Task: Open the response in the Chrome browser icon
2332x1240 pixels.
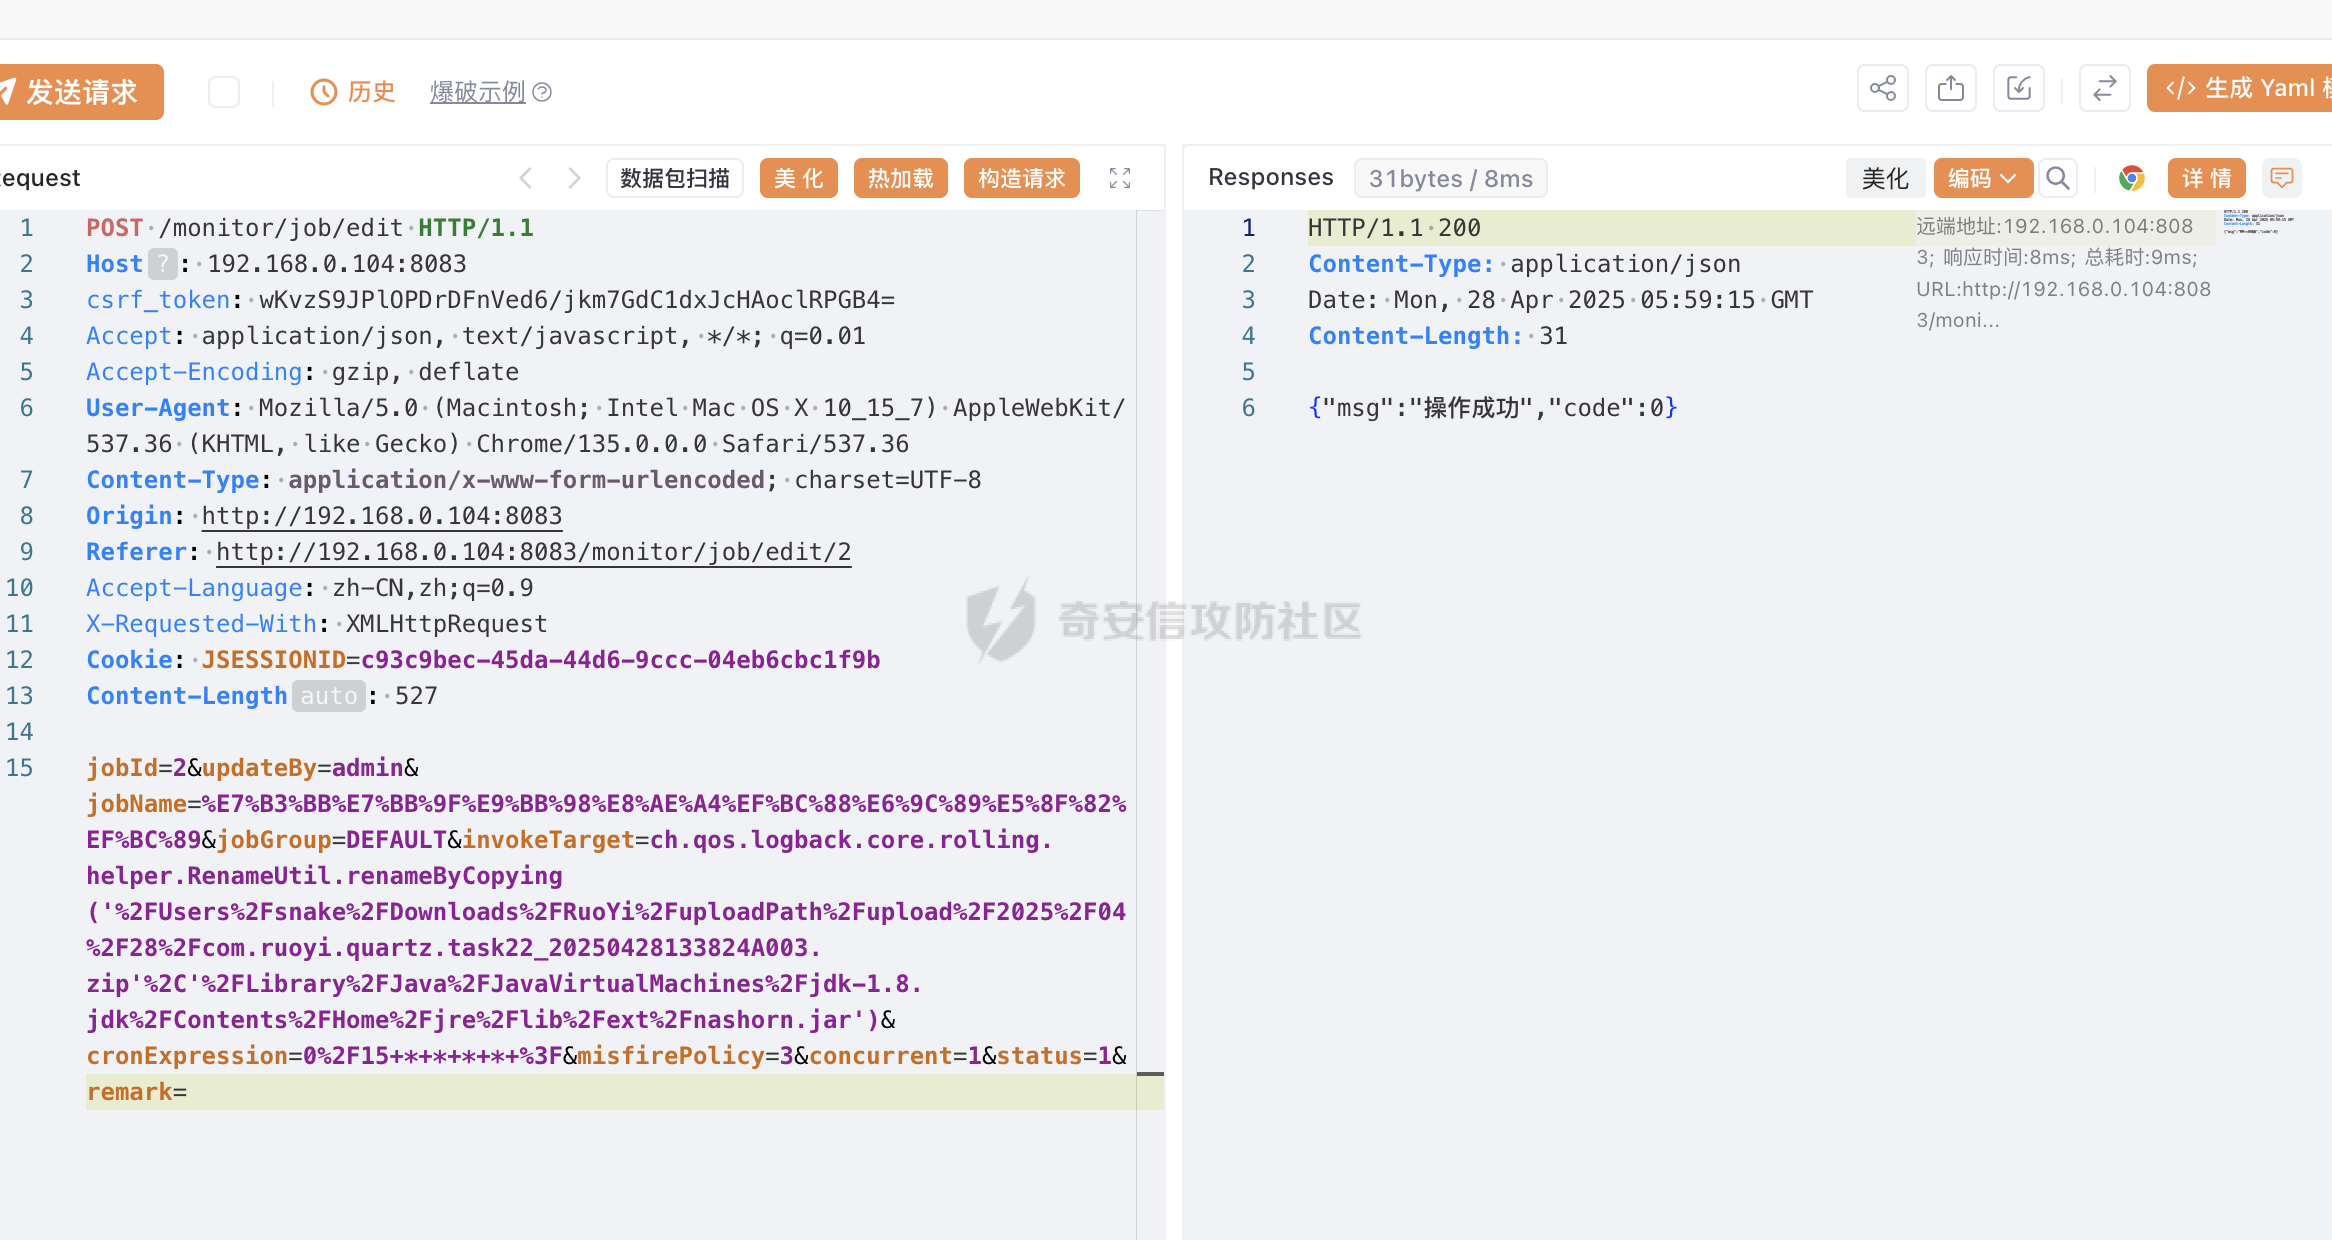Action: pos(2131,178)
